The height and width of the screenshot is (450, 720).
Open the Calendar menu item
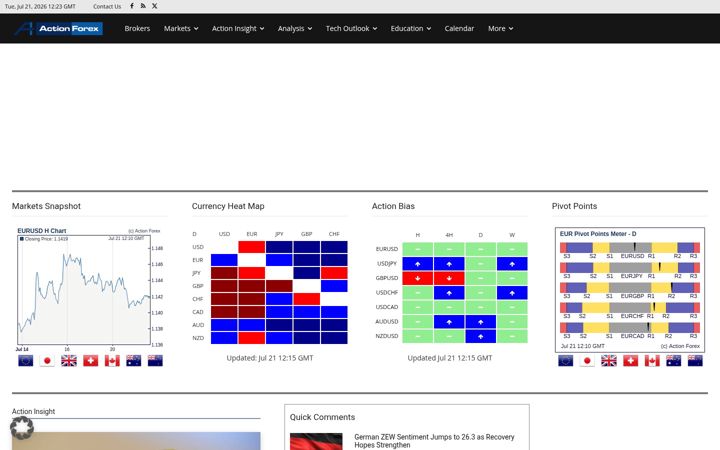pyautogui.click(x=459, y=28)
